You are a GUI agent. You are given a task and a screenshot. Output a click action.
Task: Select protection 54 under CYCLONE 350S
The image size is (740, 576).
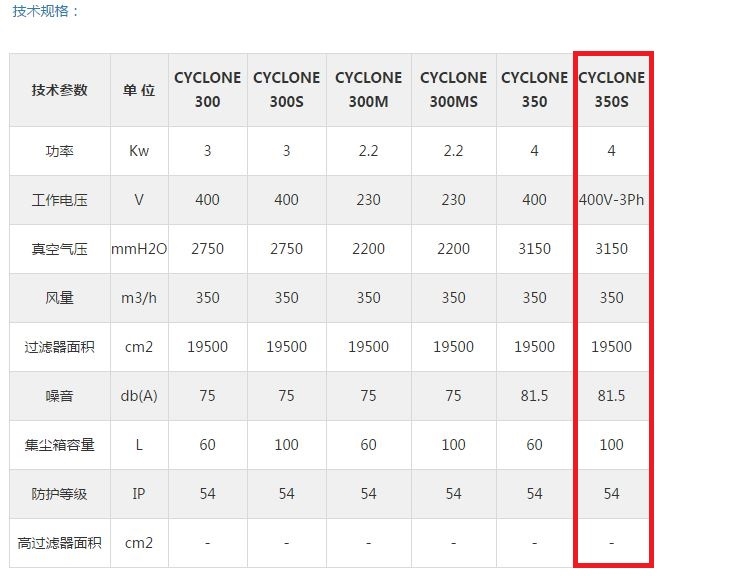(x=612, y=494)
